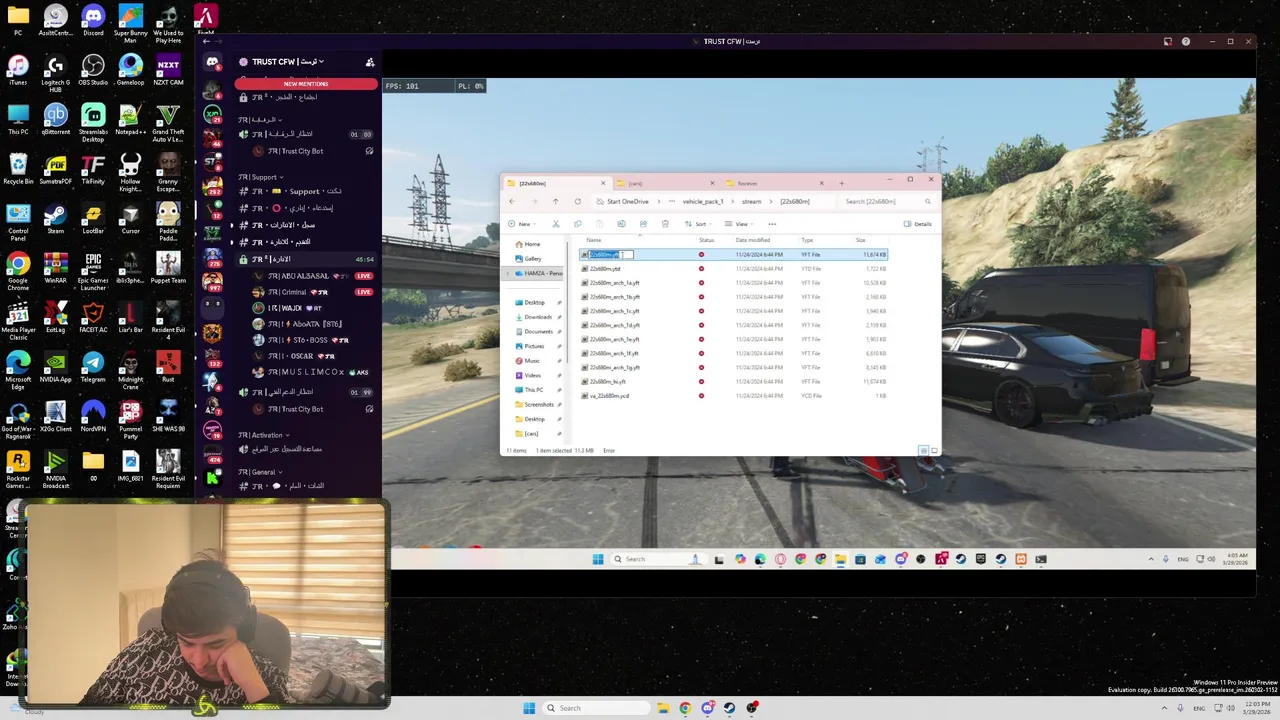Image resolution: width=1280 pixels, height=720 pixels.
Task: Select the vehicle_pack_1 breadcrumb
Action: click(x=702, y=201)
